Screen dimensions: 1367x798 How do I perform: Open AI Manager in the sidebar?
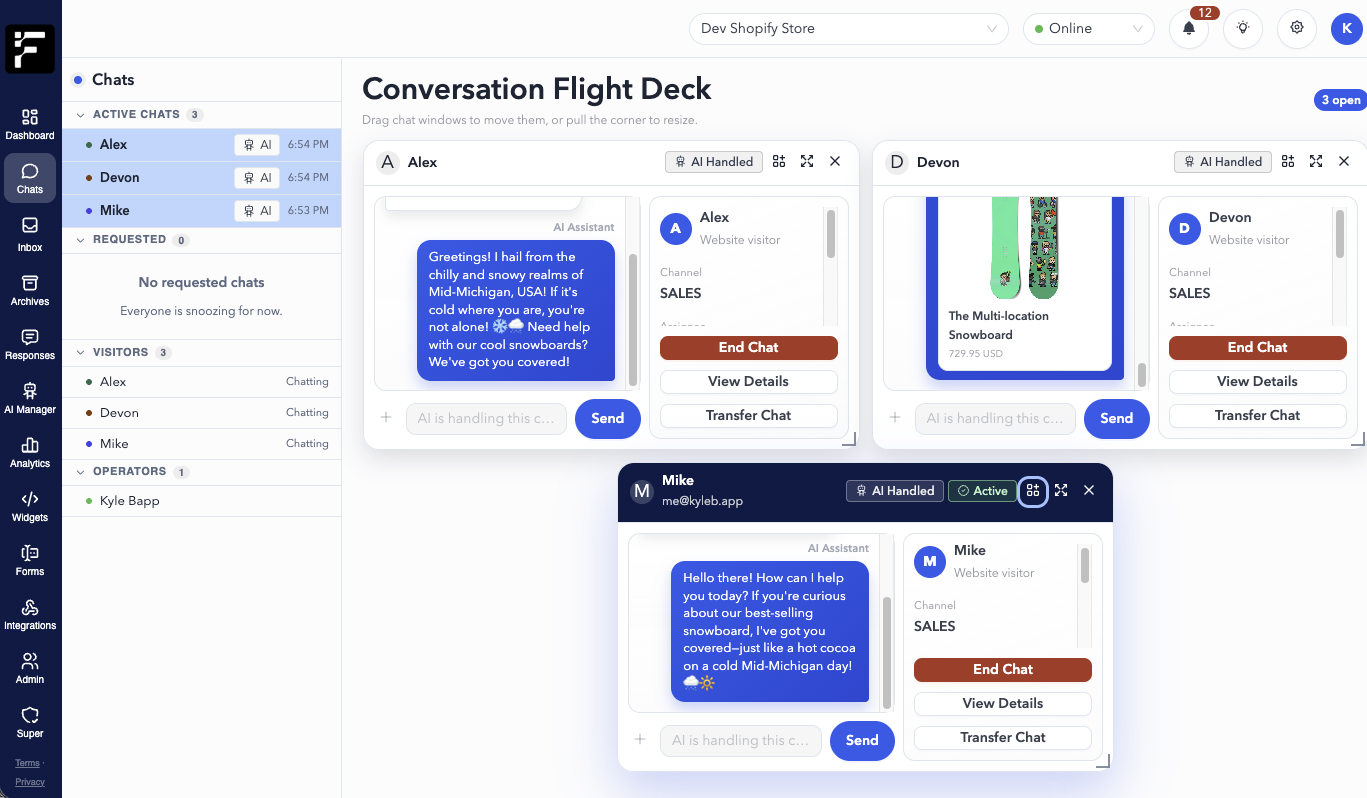click(30, 398)
